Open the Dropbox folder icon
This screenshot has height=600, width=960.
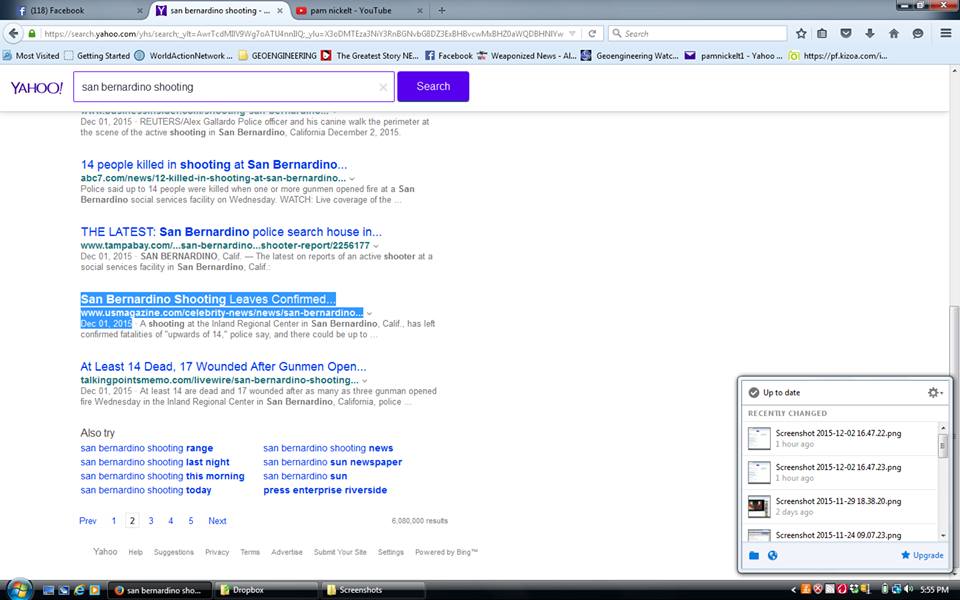coord(754,555)
